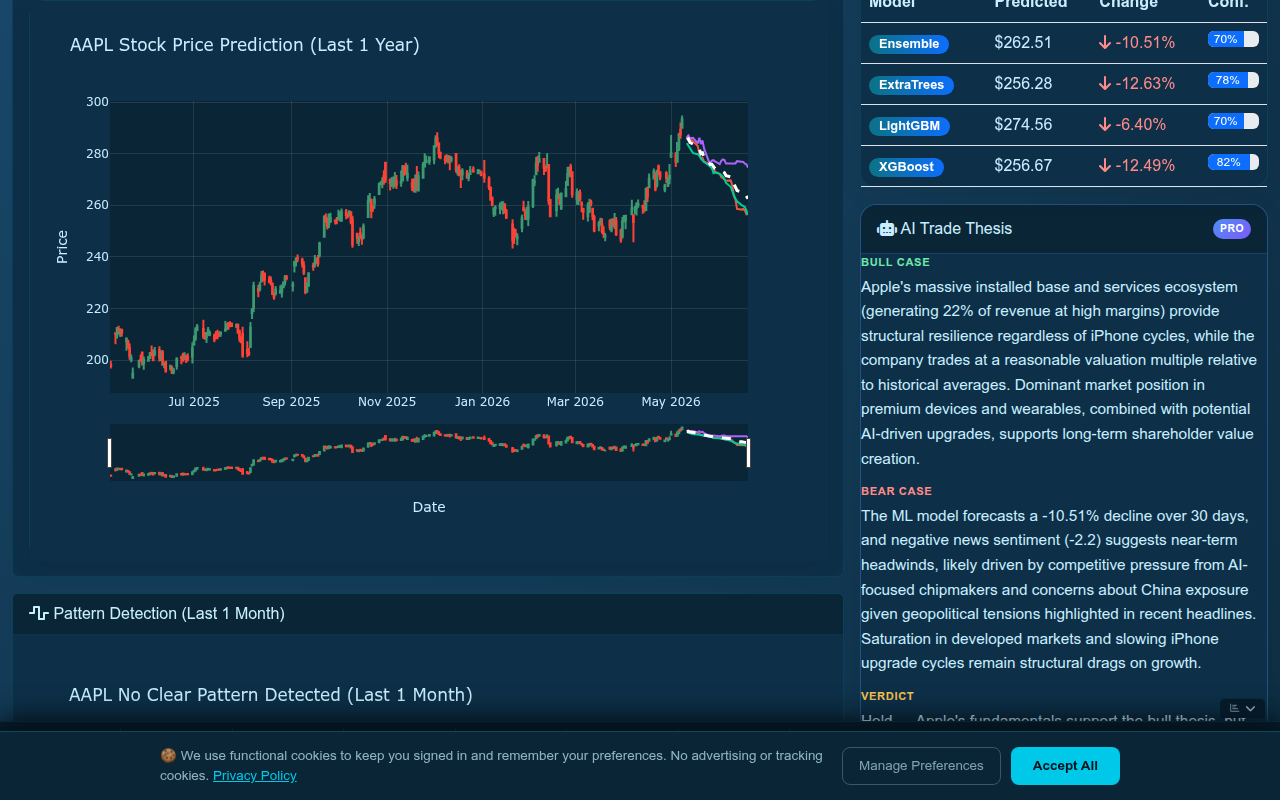This screenshot has height=800, width=1280.
Task: Click the right handle of the chart range slider
Action: click(748, 452)
